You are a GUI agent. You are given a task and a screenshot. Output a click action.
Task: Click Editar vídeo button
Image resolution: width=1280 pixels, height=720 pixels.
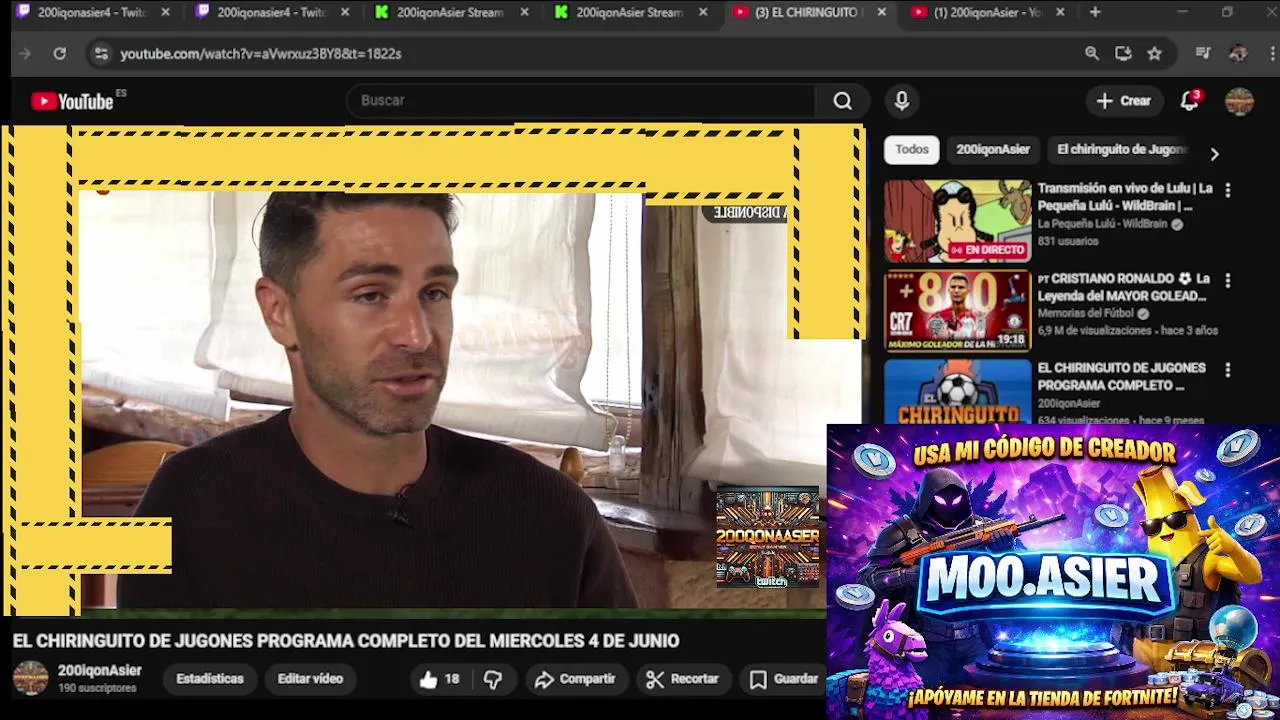(310, 679)
